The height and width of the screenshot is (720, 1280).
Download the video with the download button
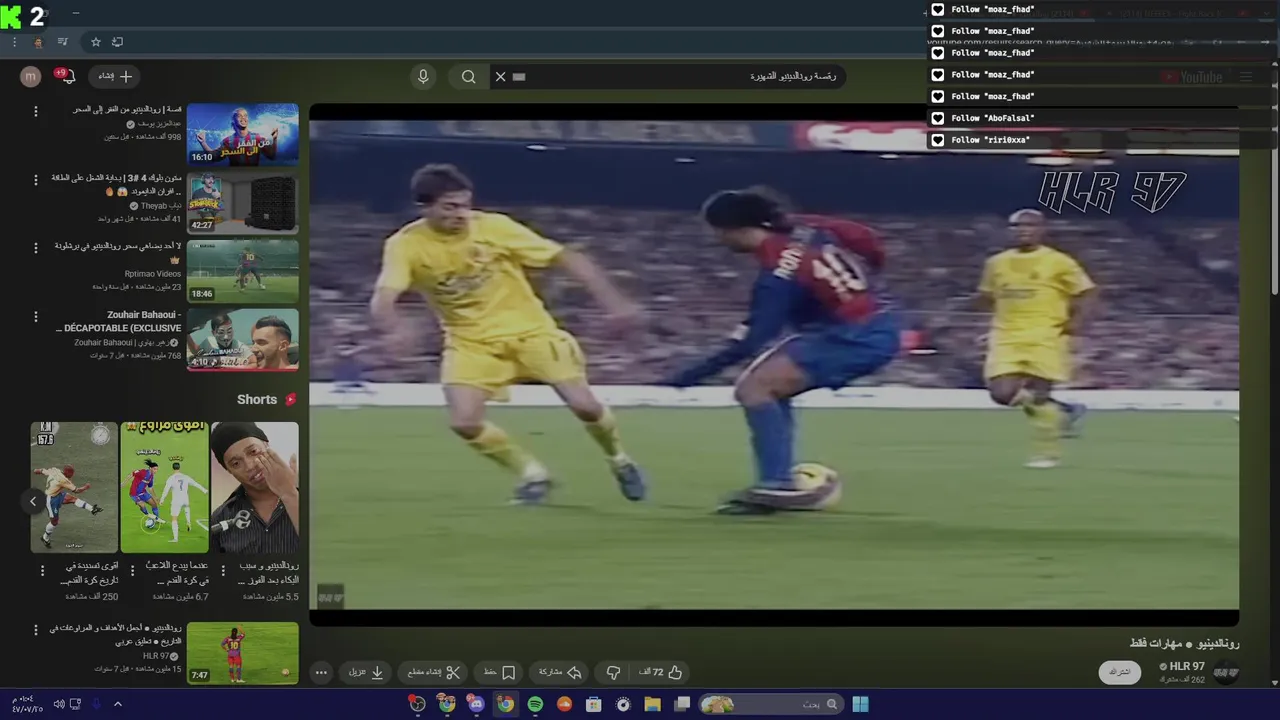coord(366,672)
